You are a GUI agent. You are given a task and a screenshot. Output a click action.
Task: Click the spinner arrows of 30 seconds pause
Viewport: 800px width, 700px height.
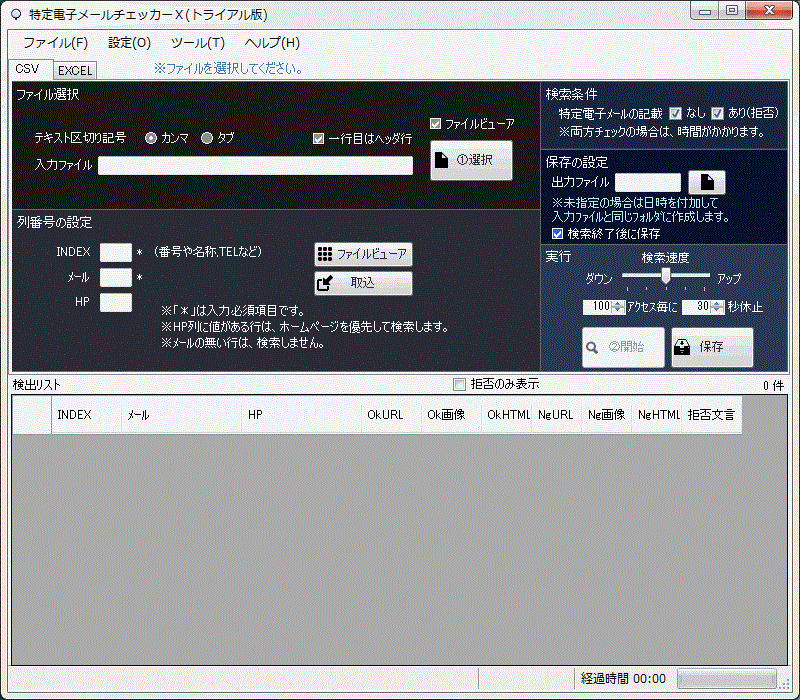pyautogui.click(x=717, y=307)
